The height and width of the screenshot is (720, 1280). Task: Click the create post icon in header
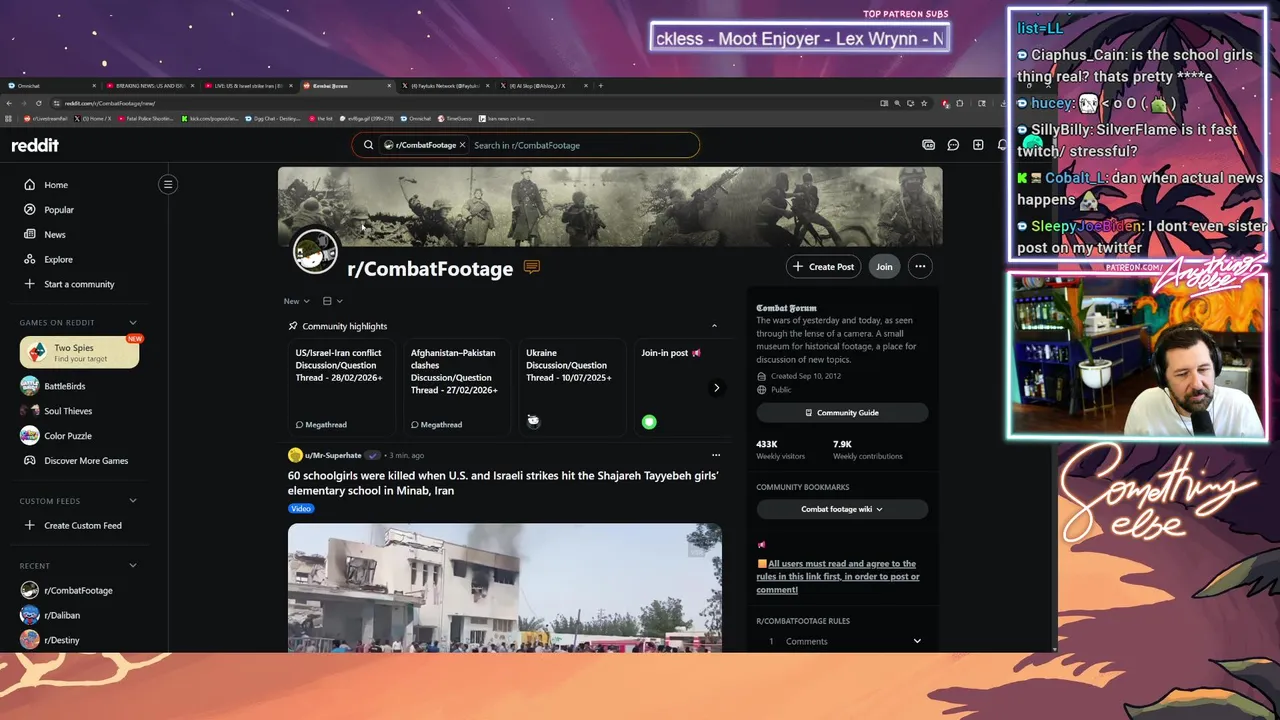[978, 145]
